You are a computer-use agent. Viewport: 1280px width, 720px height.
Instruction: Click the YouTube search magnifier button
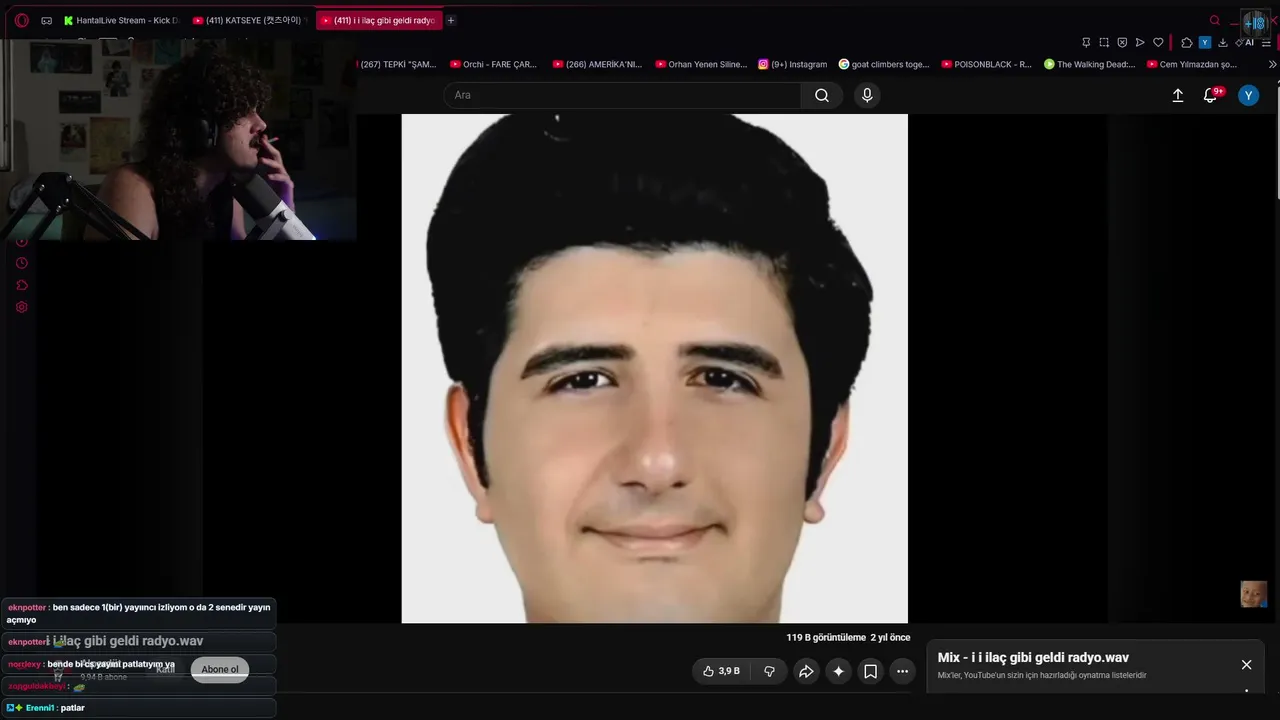[x=822, y=95]
